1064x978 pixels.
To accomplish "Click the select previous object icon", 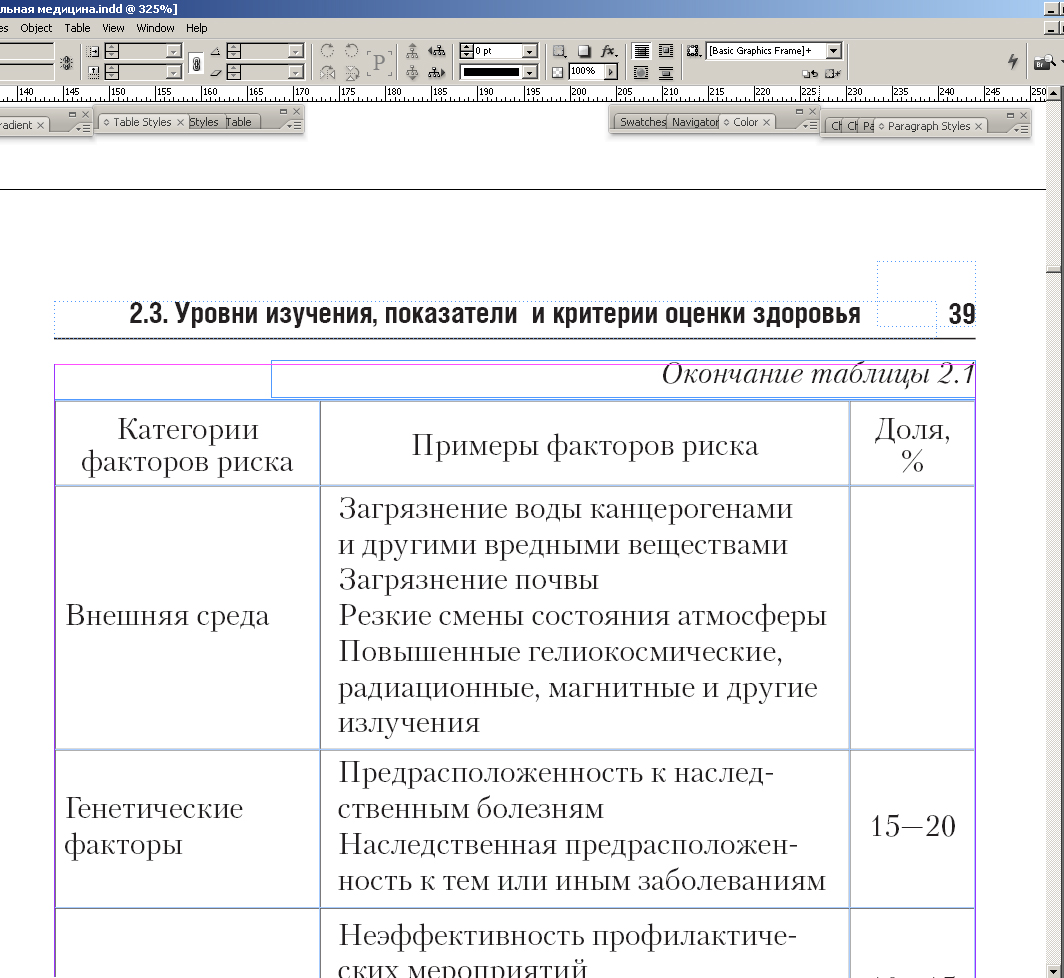I will coord(436,51).
